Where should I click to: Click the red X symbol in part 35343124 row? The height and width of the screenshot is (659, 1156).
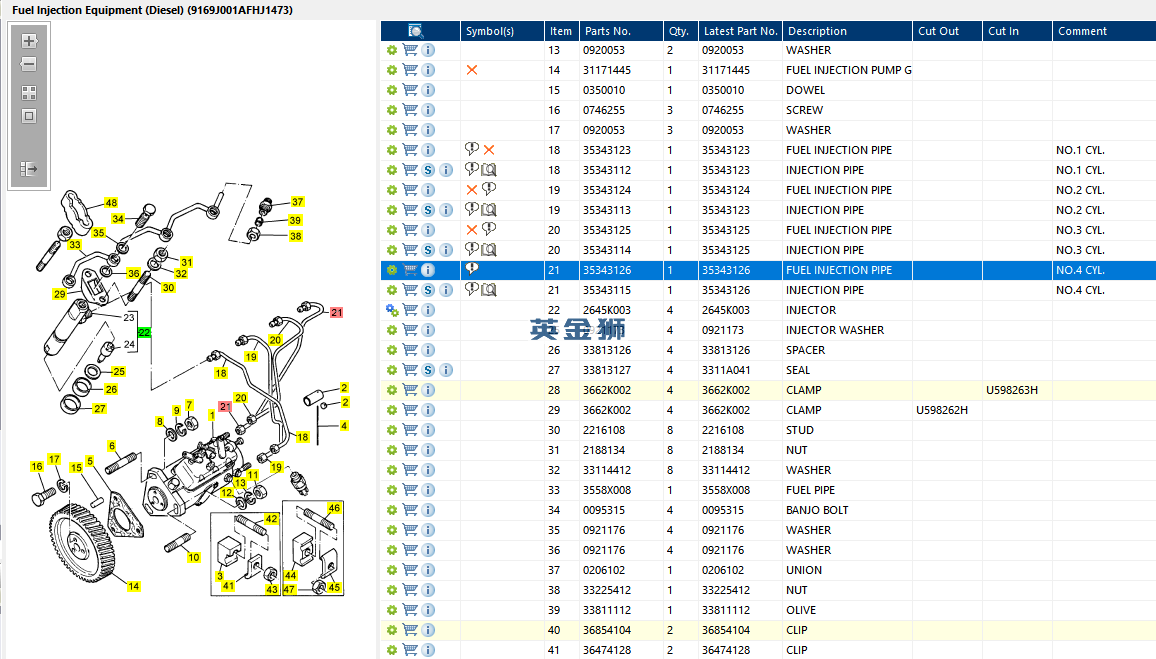(472, 189)
